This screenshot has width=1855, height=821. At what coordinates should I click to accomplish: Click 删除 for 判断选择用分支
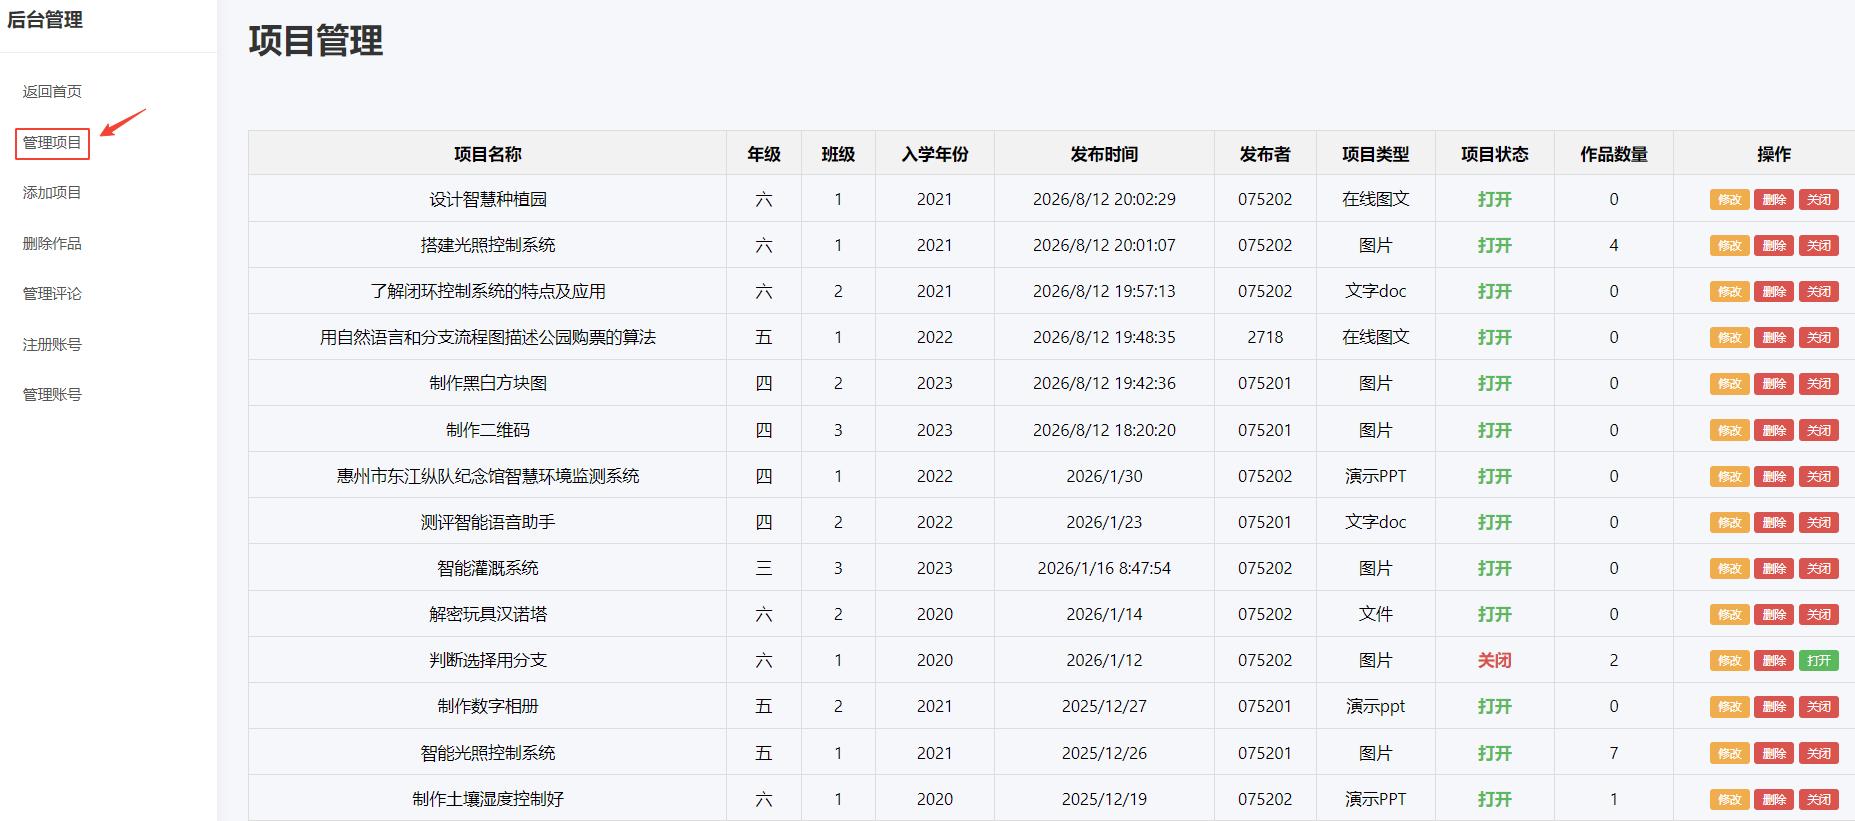1774,660
